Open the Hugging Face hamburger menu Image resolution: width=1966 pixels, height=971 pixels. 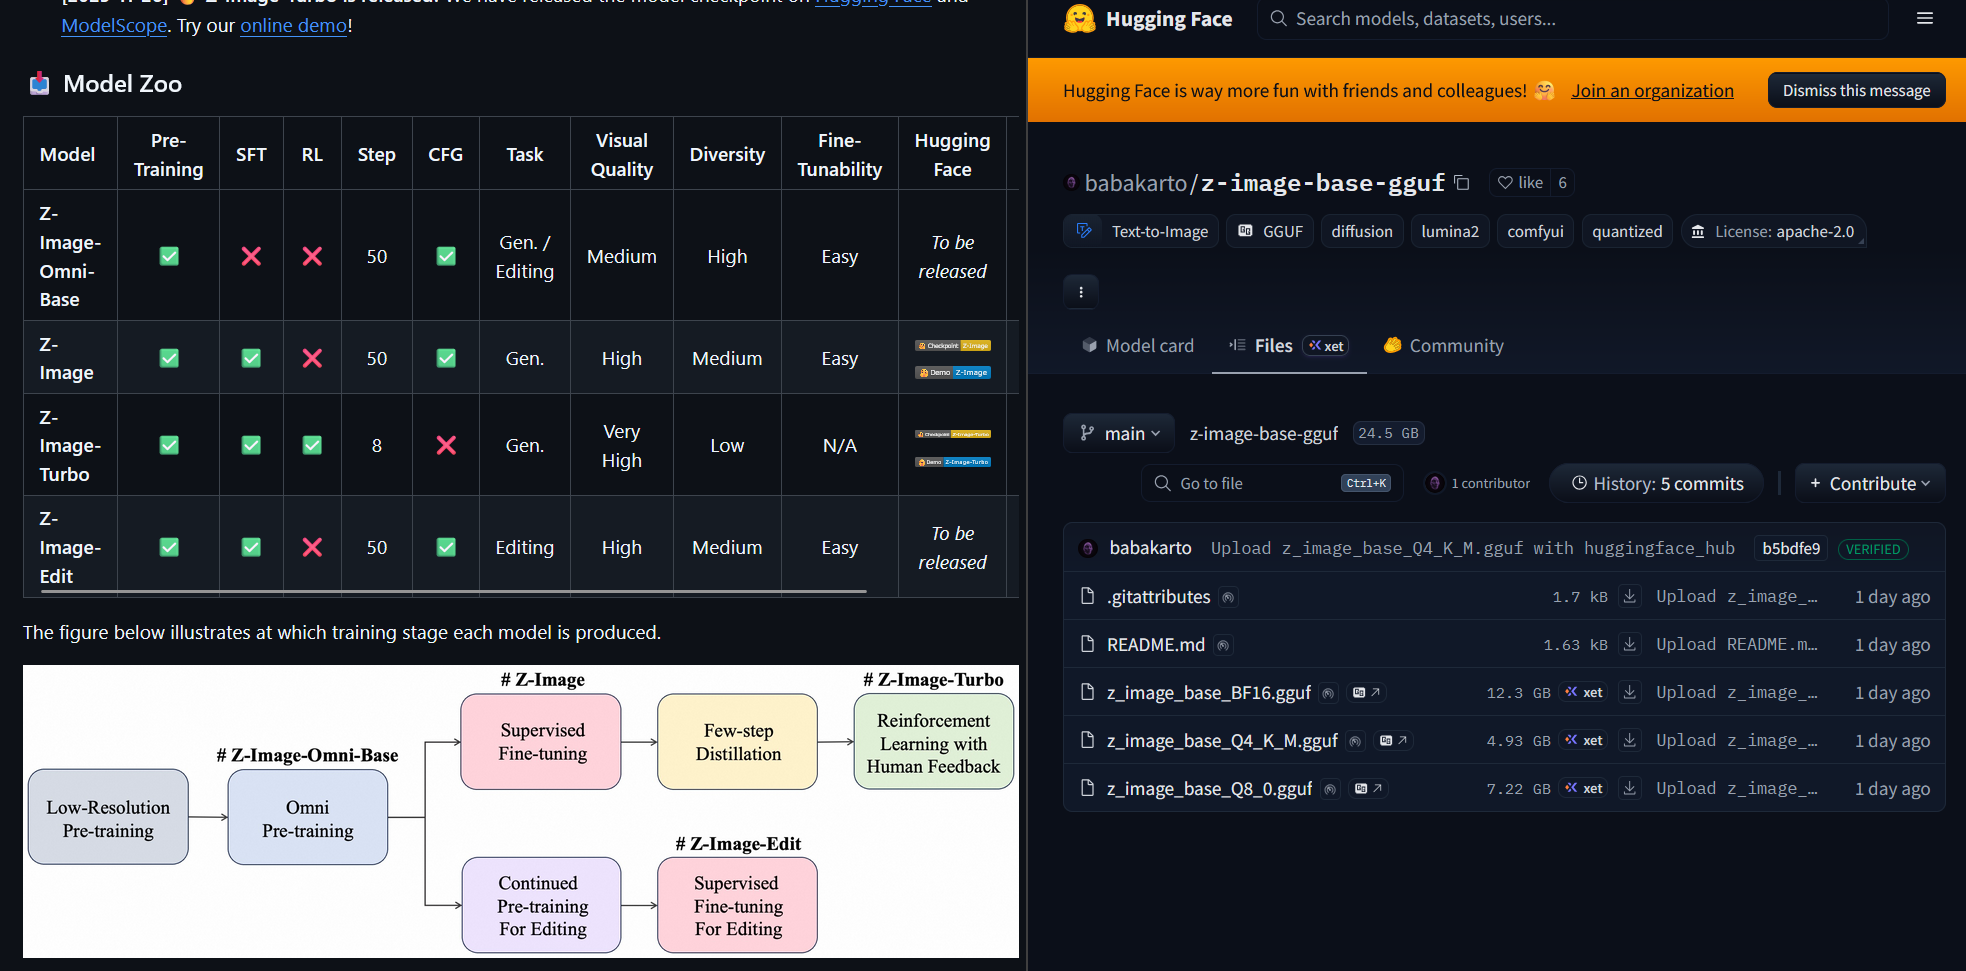click(1924, 19)
